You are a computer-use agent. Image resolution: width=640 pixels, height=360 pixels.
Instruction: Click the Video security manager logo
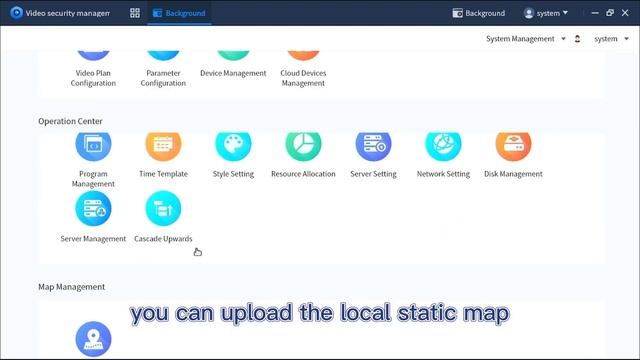tap(16, 13)
